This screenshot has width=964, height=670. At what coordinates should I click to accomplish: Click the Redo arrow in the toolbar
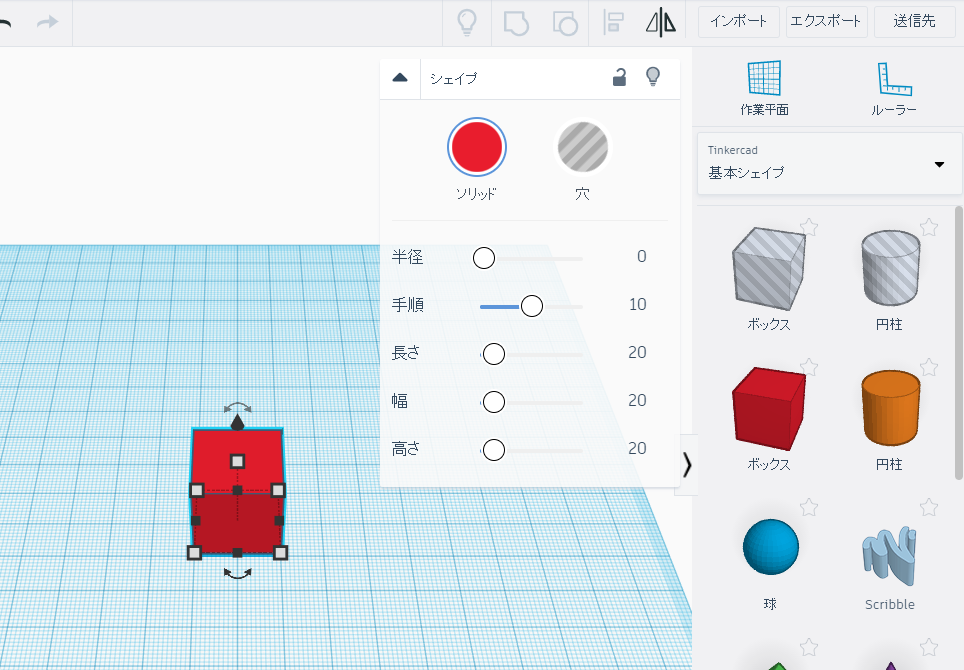(47, 23)
